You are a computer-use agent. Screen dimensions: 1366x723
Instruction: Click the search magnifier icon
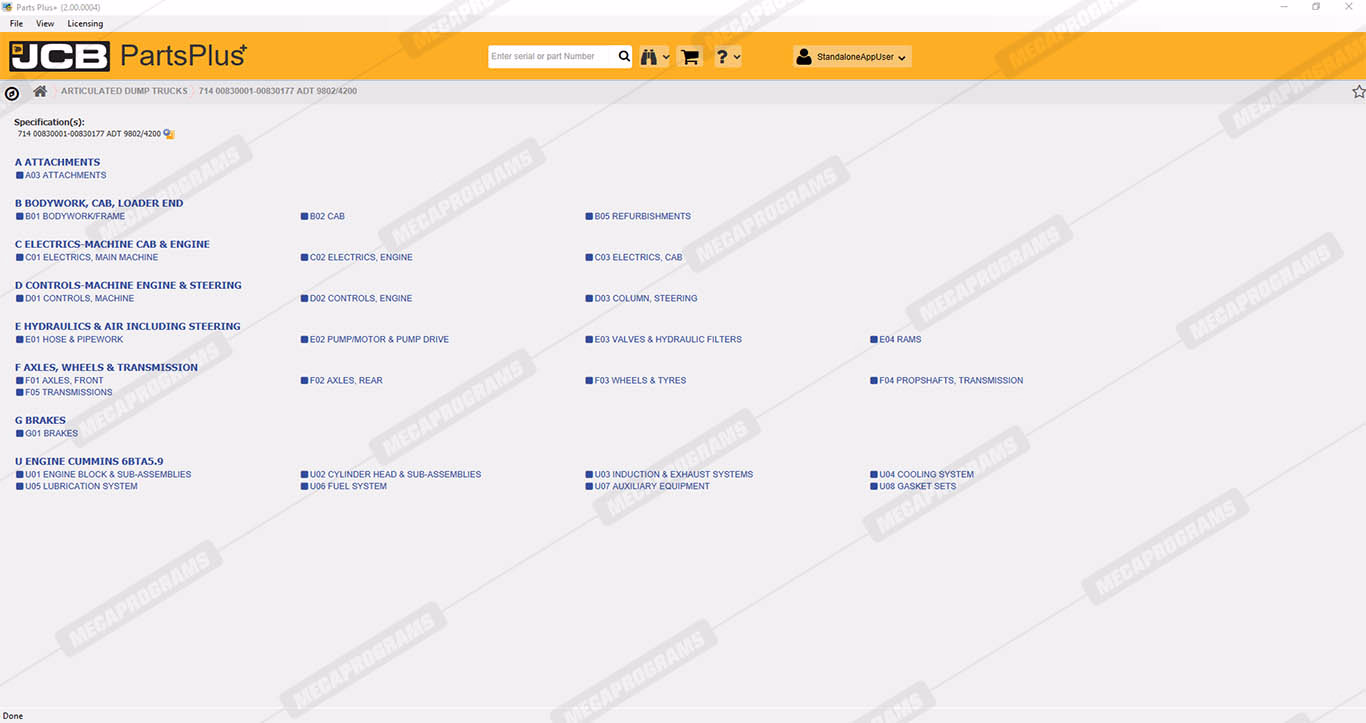pyautogui.click(x=624, y=57)
